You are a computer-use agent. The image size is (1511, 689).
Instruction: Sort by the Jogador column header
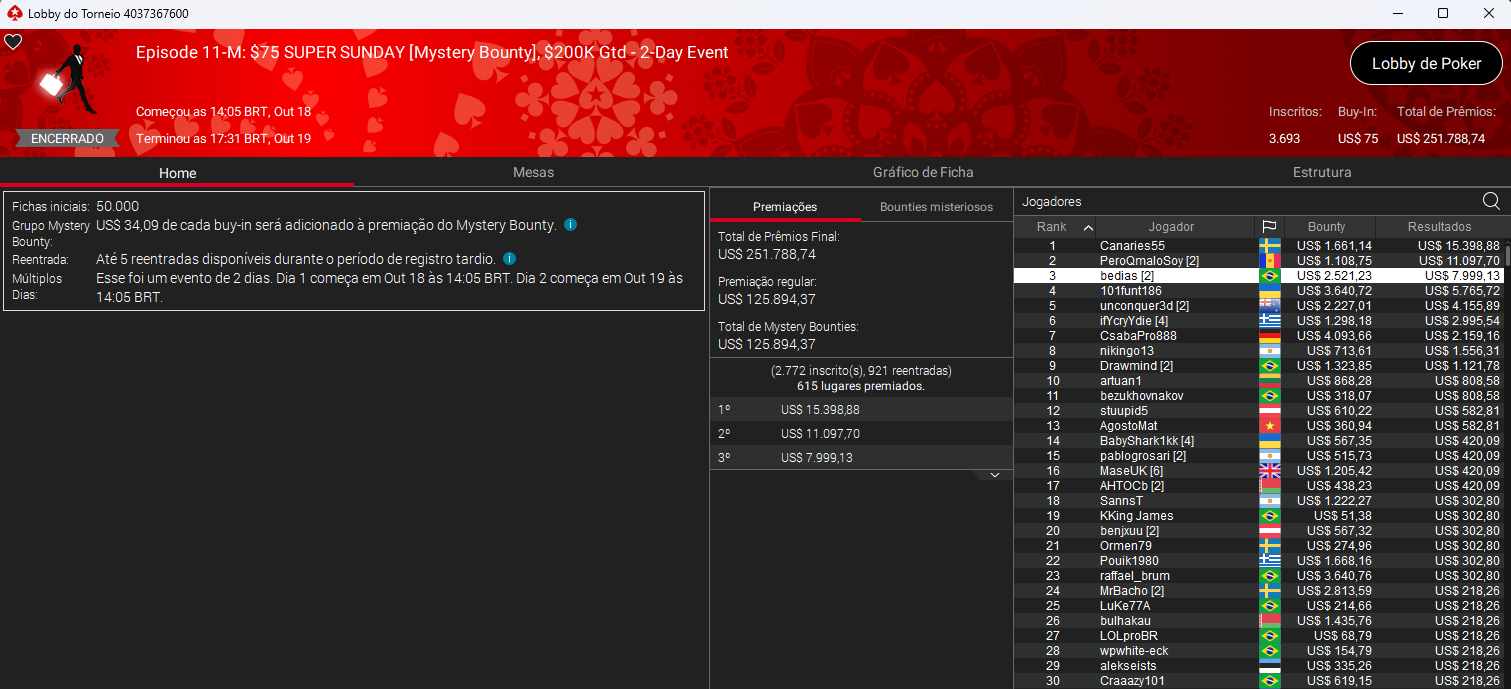click(1171, 227)
